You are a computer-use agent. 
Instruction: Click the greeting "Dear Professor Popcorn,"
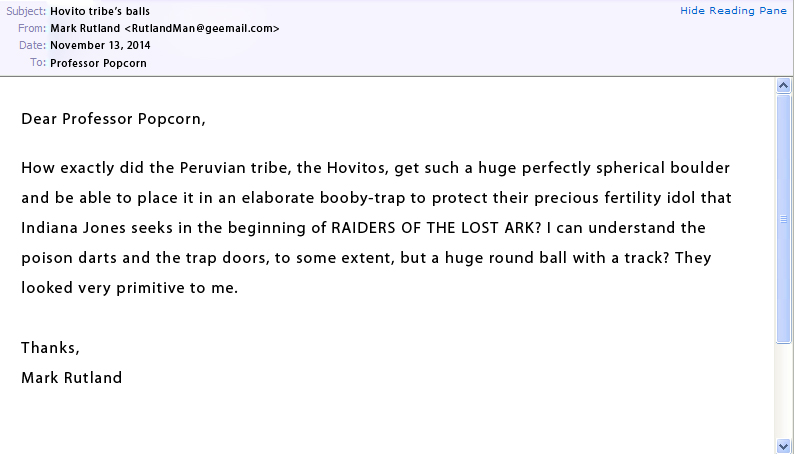coord(113,119)
